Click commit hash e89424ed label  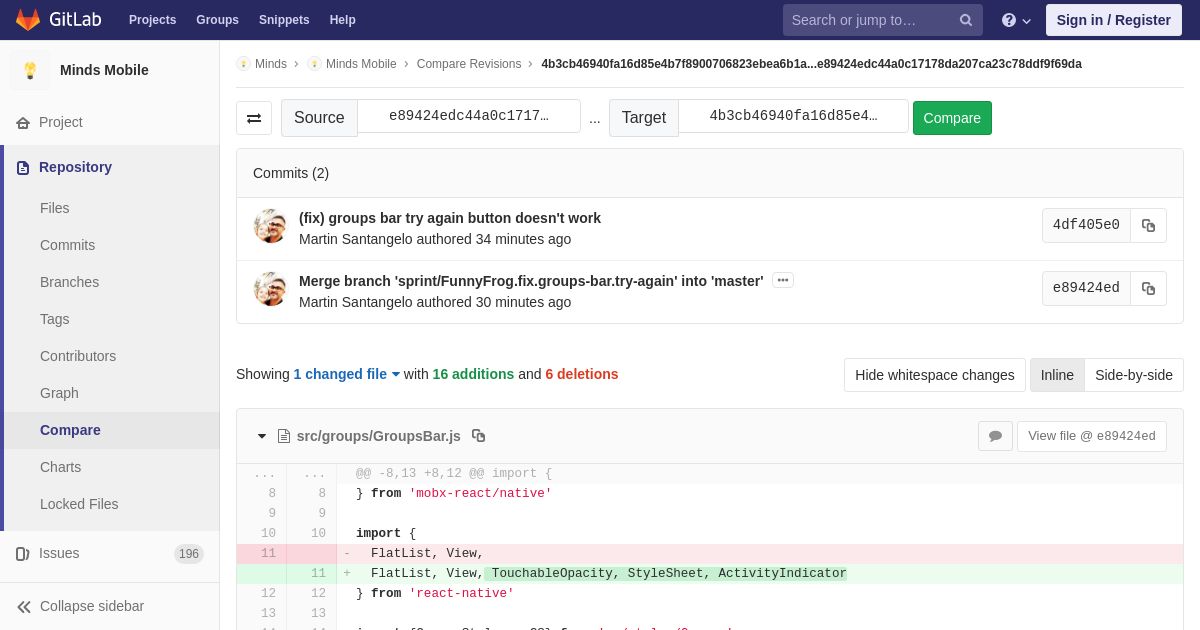[1086, 288]
